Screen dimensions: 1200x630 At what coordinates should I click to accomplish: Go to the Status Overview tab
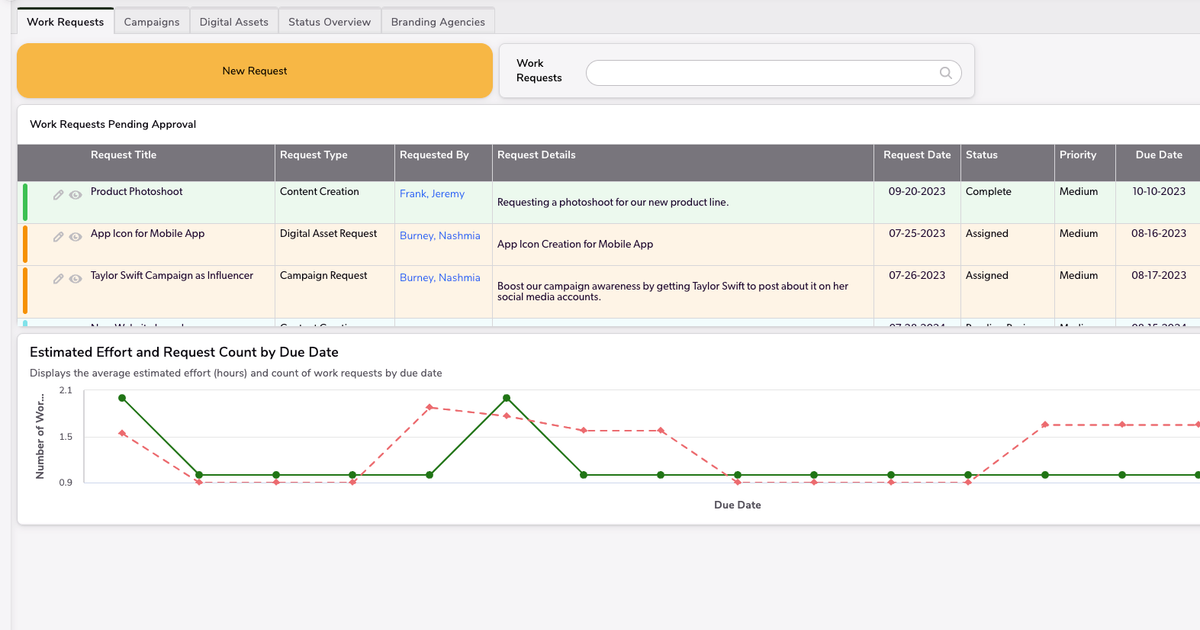point(329,22)
